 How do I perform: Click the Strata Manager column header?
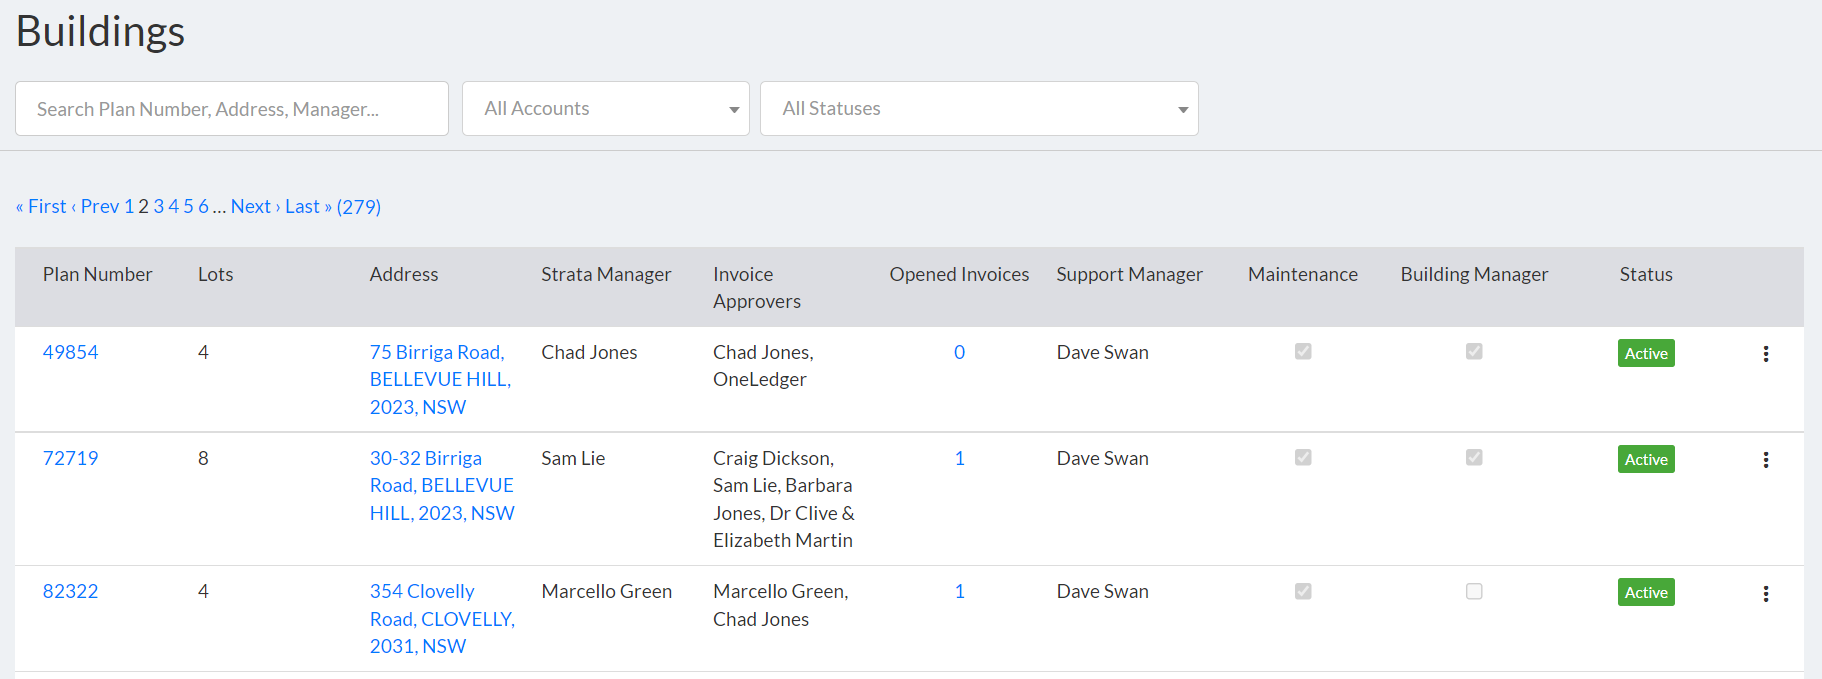pyautogui.click(x=606, y=274)
